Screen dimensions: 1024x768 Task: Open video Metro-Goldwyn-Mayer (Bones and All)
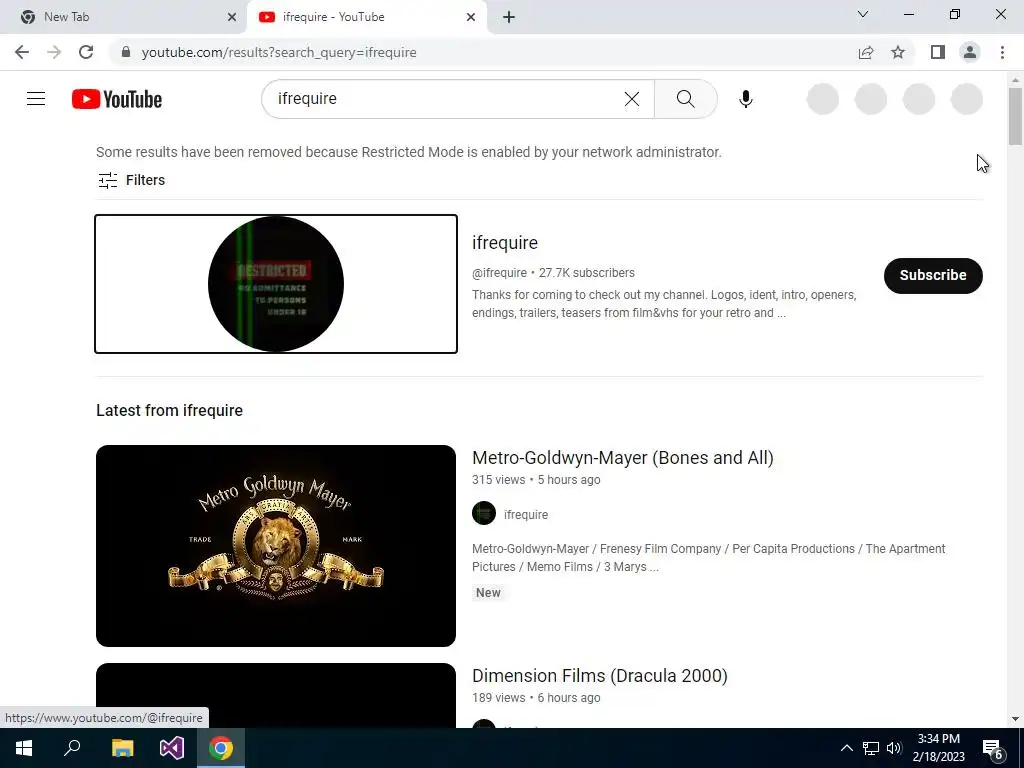pos(622,458)
